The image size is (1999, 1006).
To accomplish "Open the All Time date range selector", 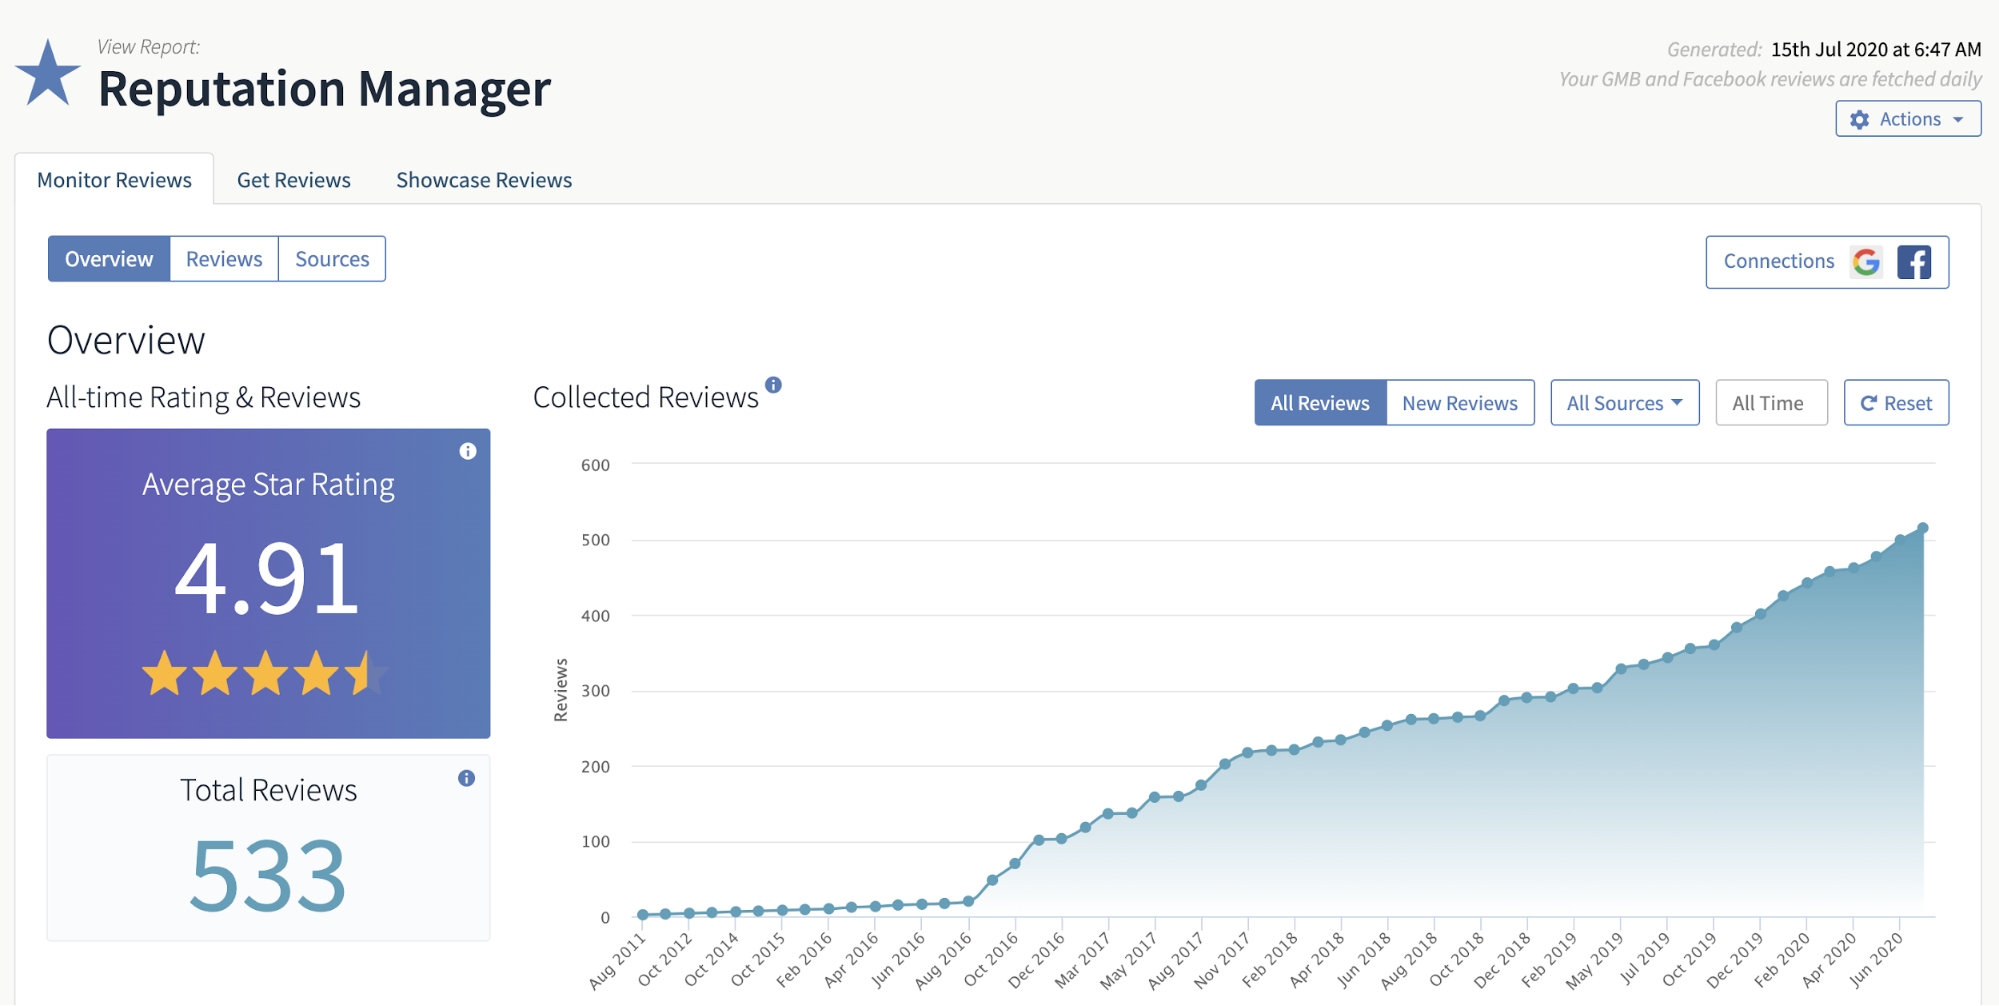I will (1770, 402).
